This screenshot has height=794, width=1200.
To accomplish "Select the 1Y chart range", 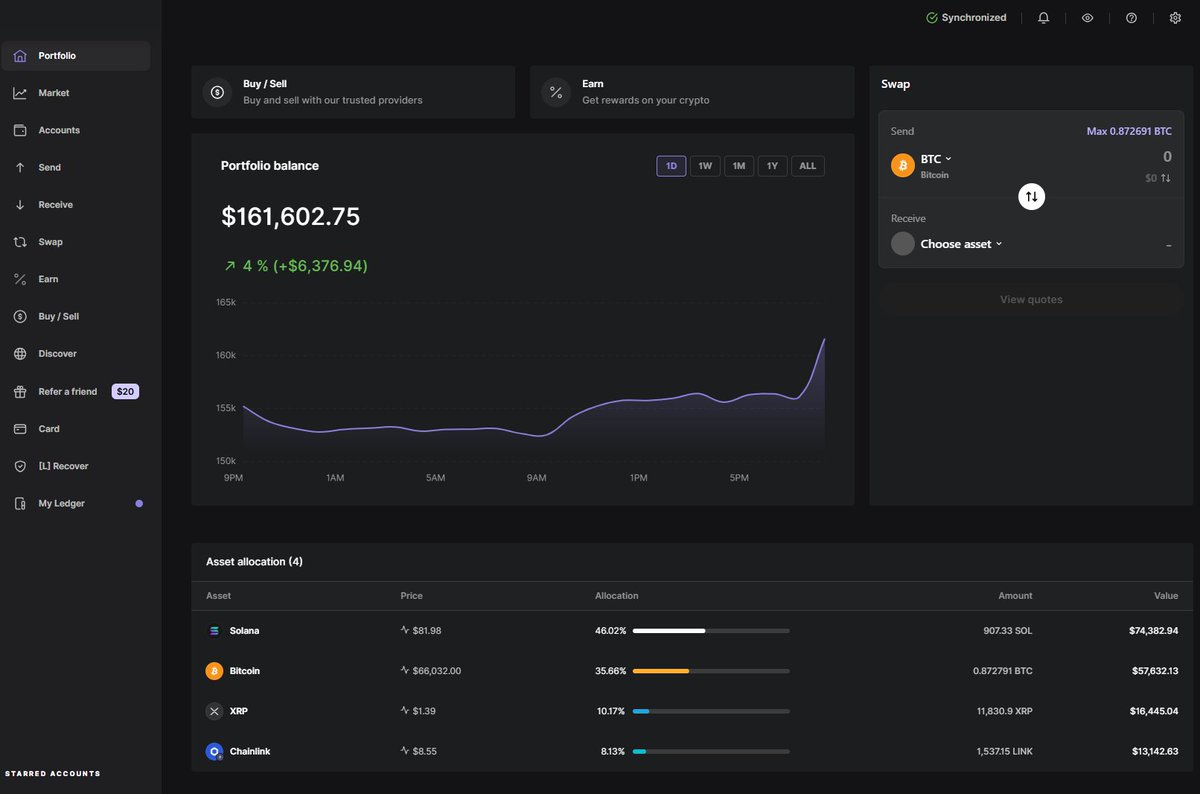I will [772, 166].
